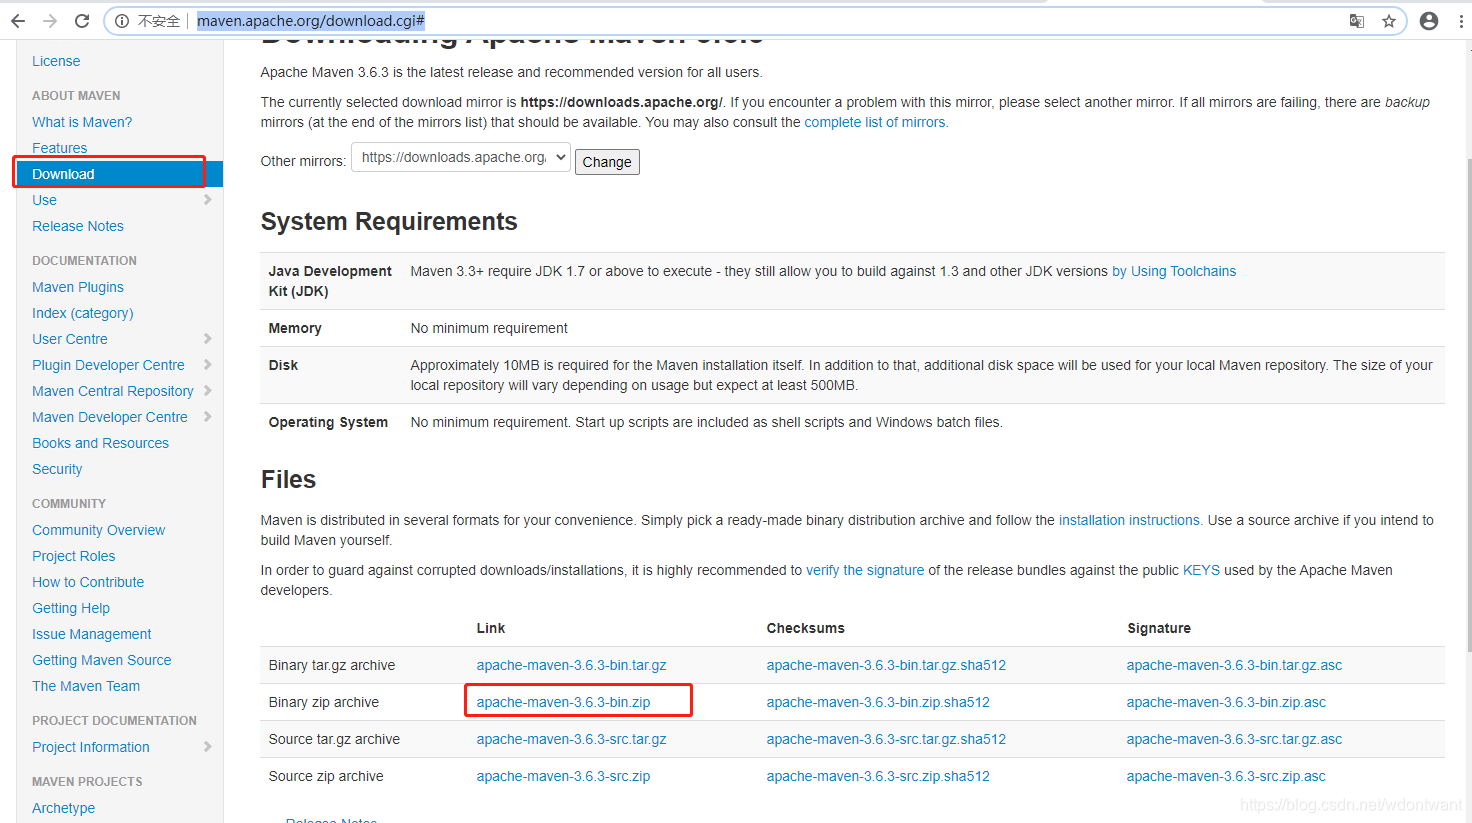1472x823 pixels.
Task: Open apache-maven-3.6.3-src.zip.asc signature
Action: (1226, 776)
